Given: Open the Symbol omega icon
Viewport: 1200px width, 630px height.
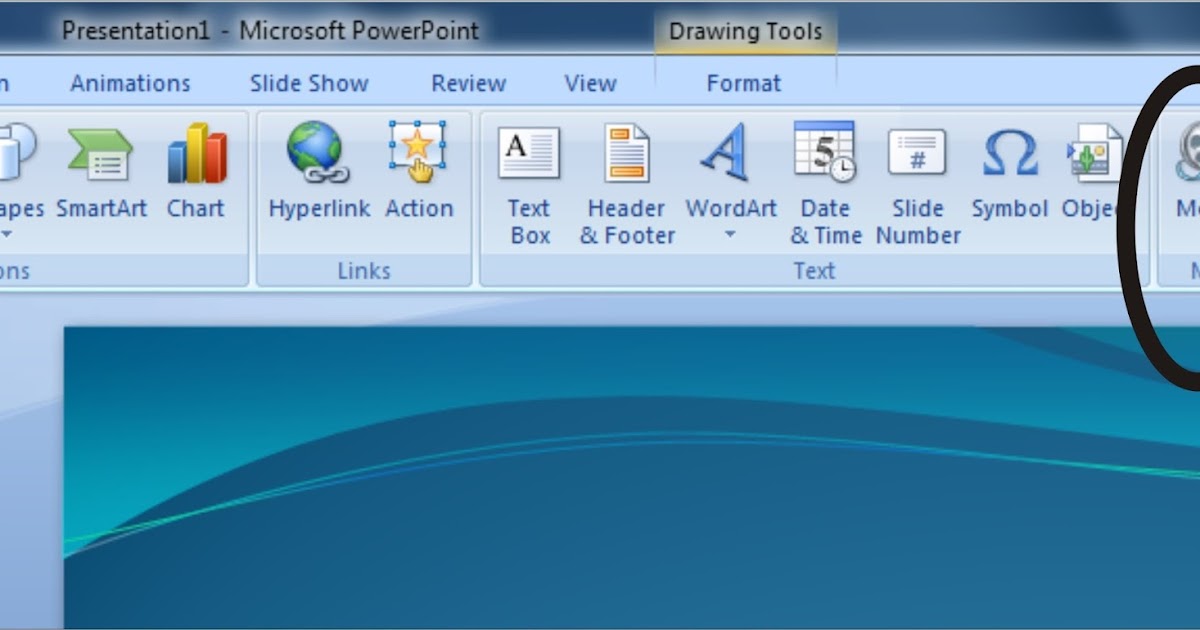Looking at the screenshot, I should tap(1009, 154).
